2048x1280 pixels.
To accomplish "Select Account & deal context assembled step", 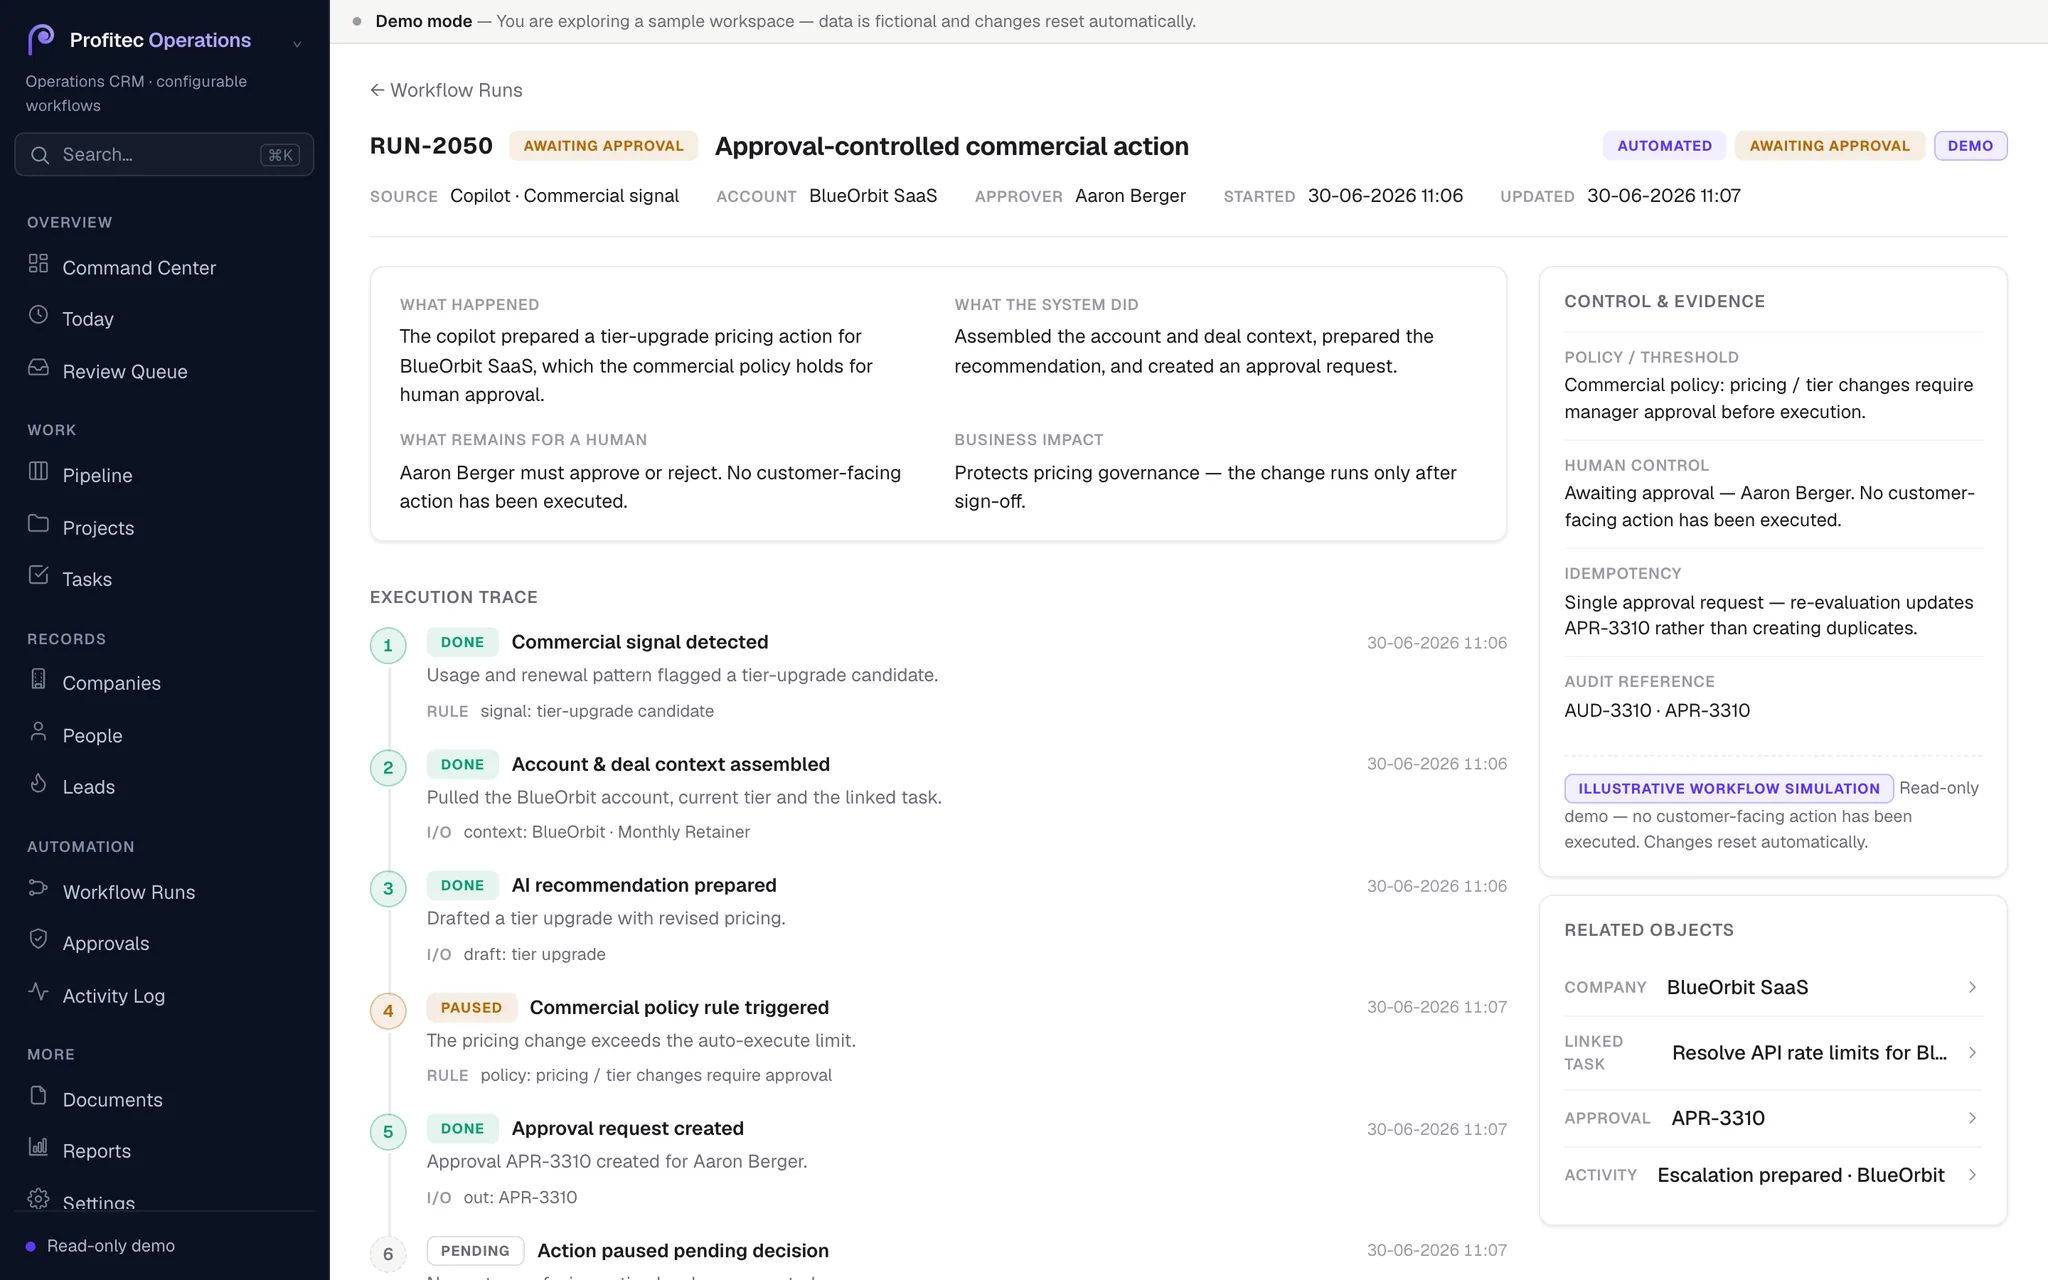I will [x=671, y=764].
